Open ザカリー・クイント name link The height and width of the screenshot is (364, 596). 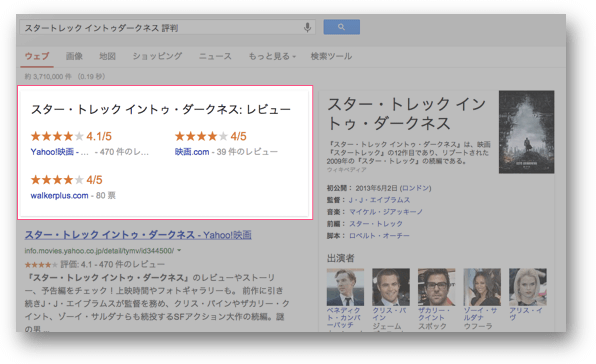434,314
